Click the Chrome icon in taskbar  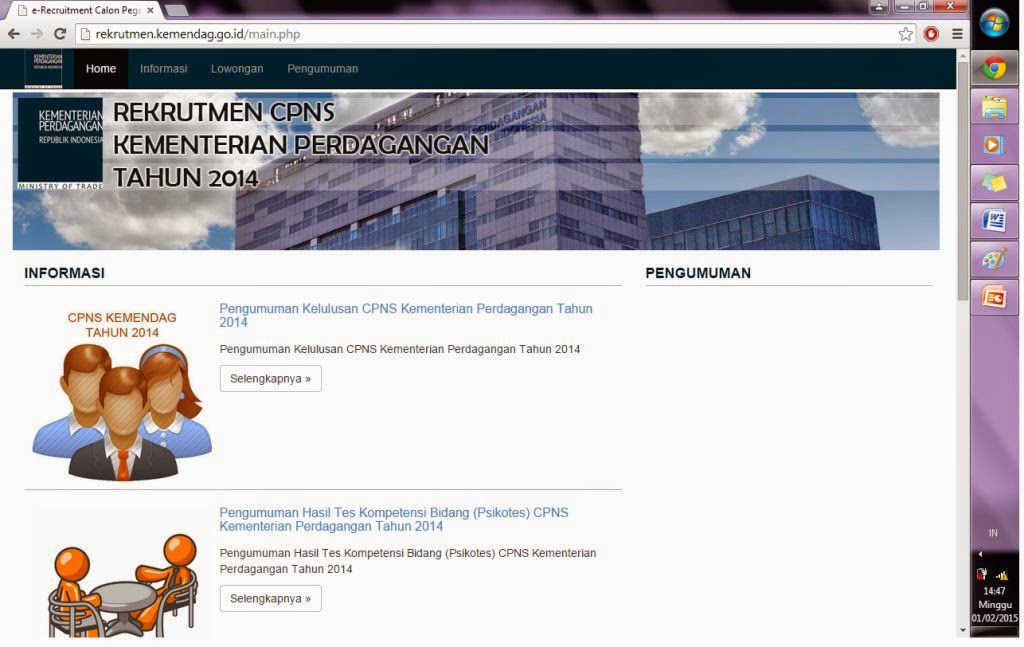pos(994,68)
